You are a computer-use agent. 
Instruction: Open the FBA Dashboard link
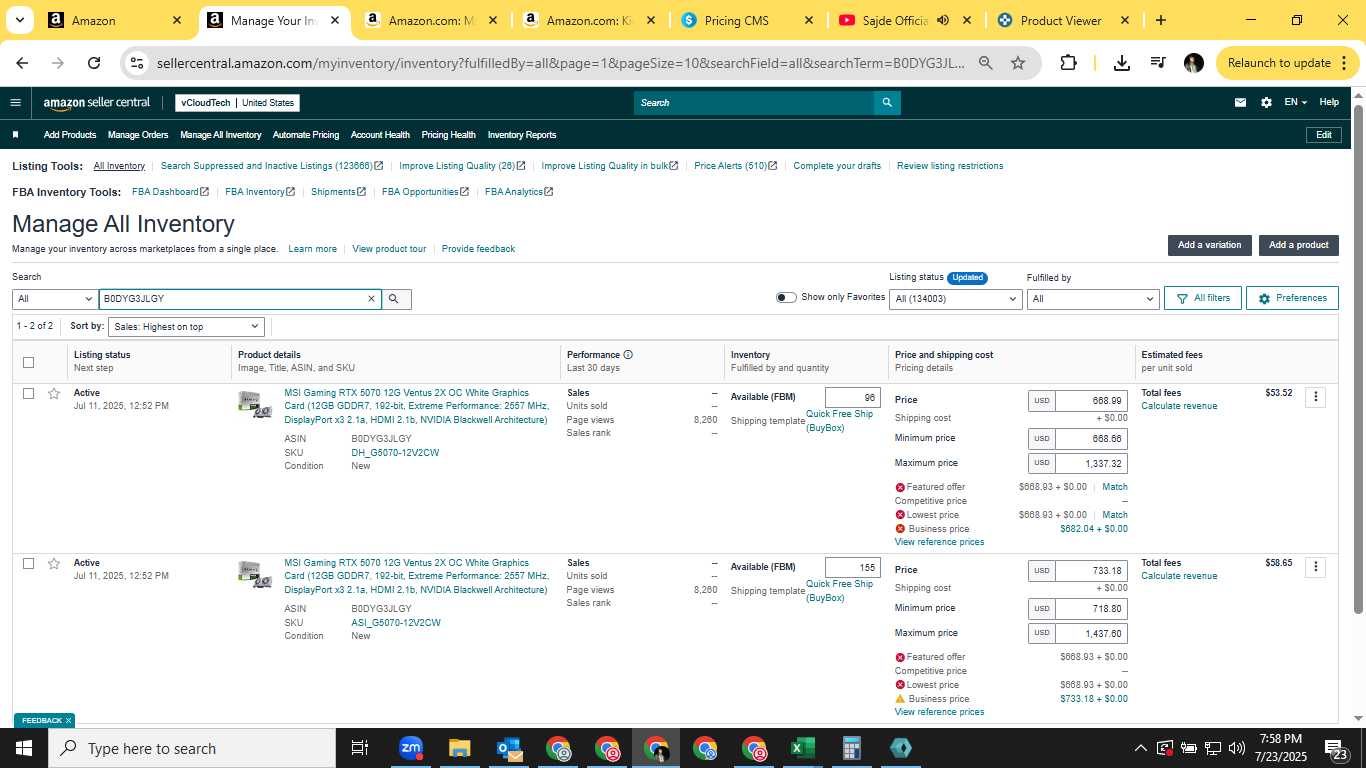coord(170,192)
